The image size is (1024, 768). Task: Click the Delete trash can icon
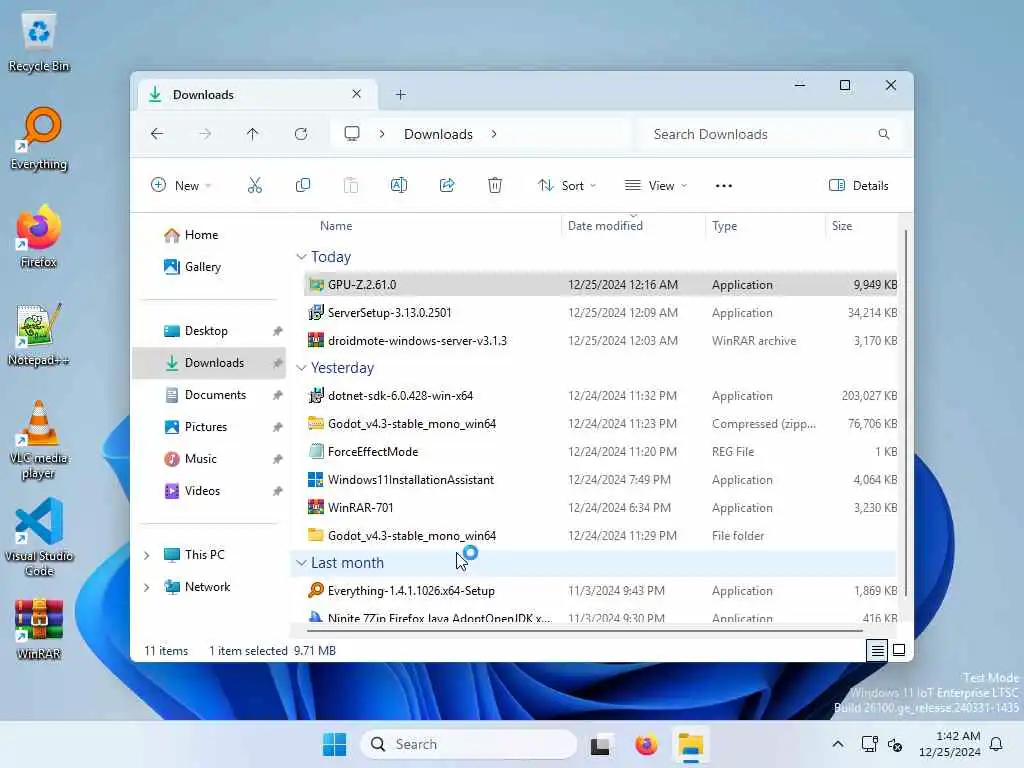(x=495, y=185)
